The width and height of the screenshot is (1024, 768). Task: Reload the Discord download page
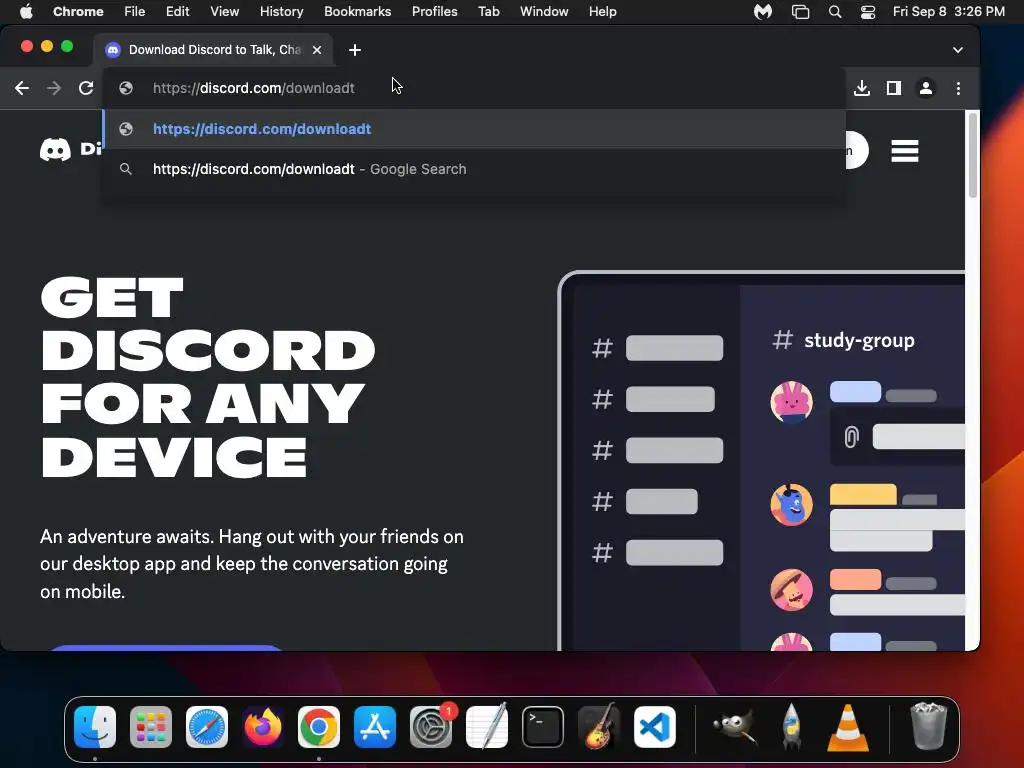point(86,88)
